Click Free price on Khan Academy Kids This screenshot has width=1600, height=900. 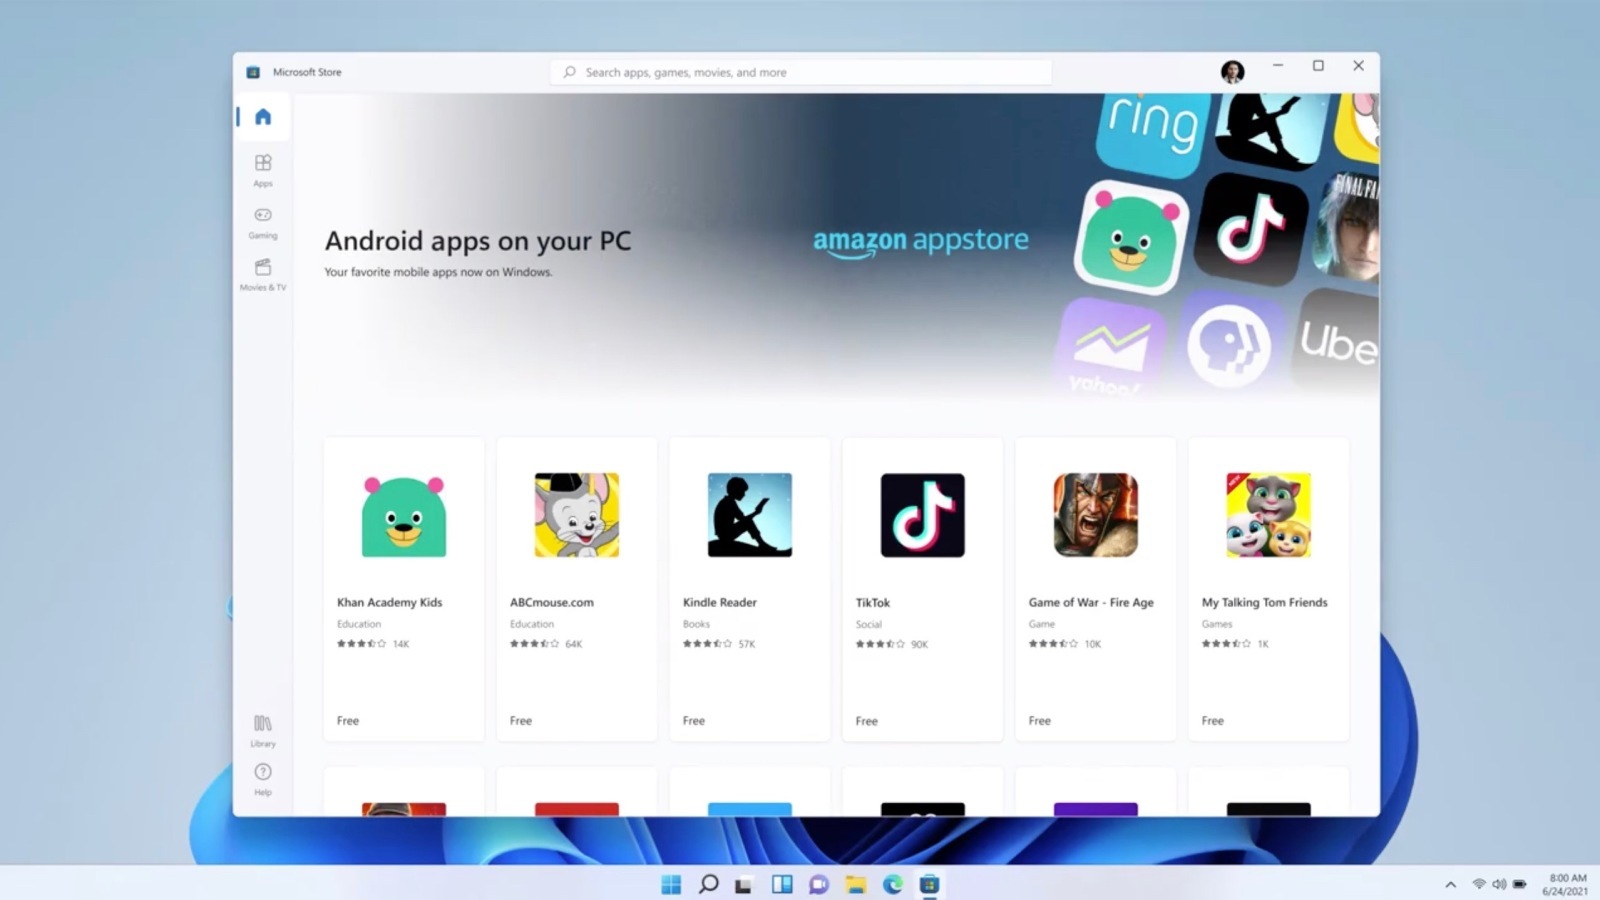[x=348, y=720]
